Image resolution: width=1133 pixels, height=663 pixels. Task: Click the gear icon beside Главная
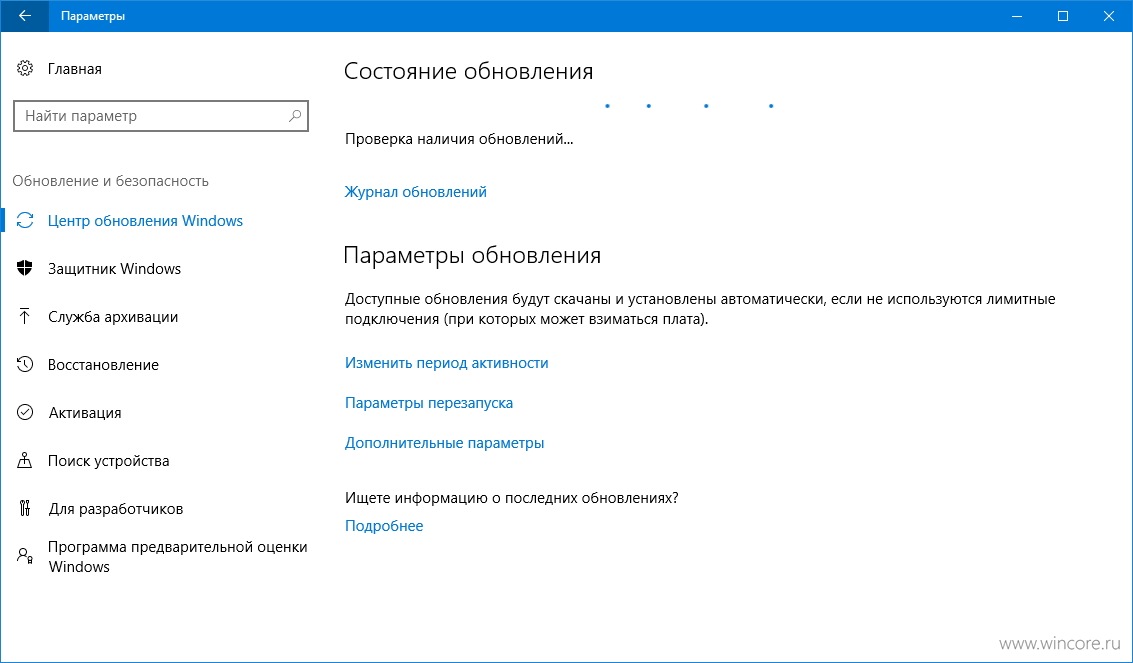[25, 69]
